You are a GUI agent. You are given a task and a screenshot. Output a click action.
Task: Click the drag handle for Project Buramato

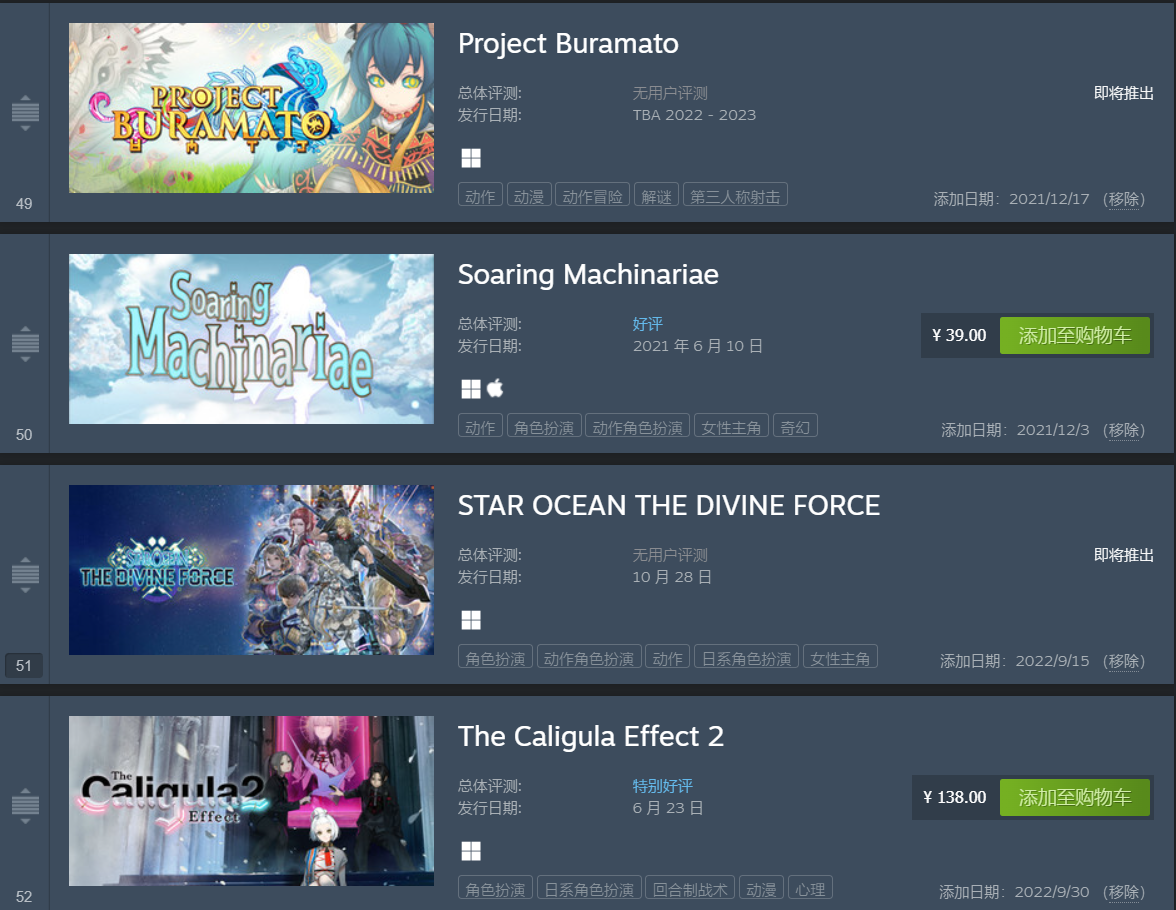pos(25,113)
